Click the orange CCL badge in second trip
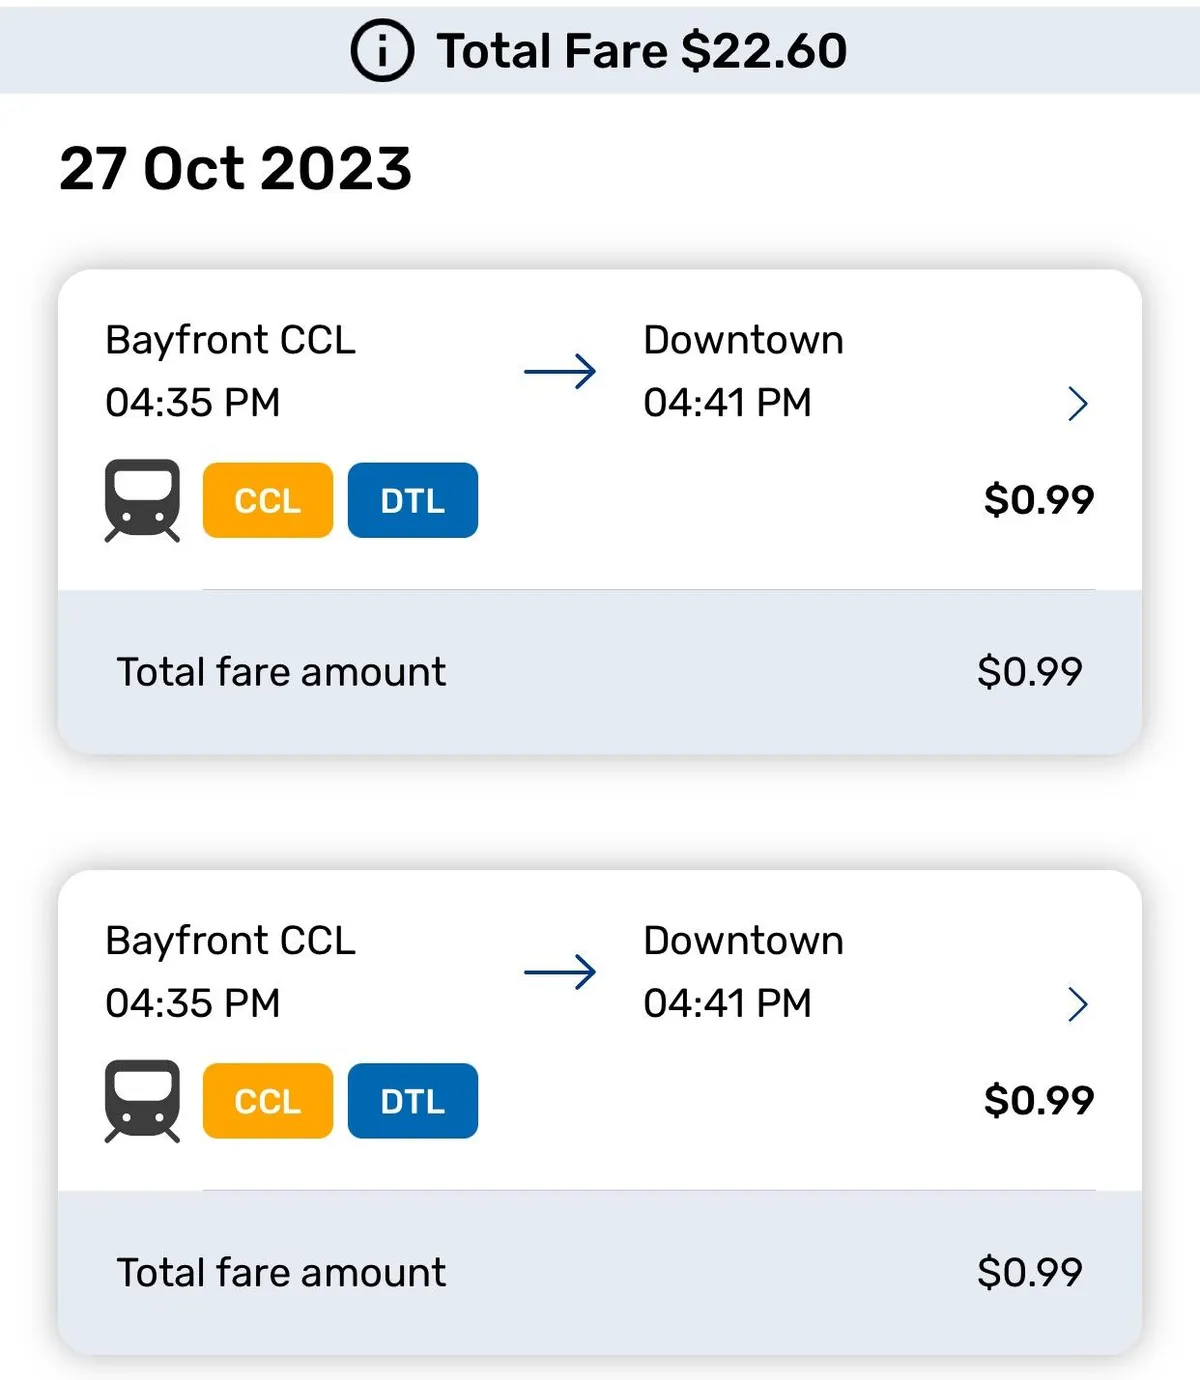Image resolution: width=1200 pixels, height=1380 pixels. coord(267,1100)
